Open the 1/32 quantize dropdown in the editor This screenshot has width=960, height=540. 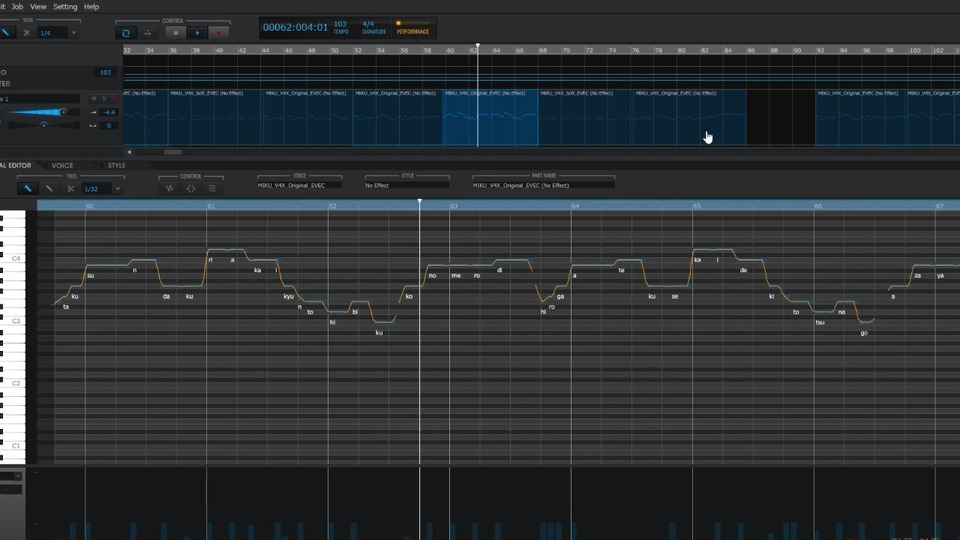coord(117,188)
